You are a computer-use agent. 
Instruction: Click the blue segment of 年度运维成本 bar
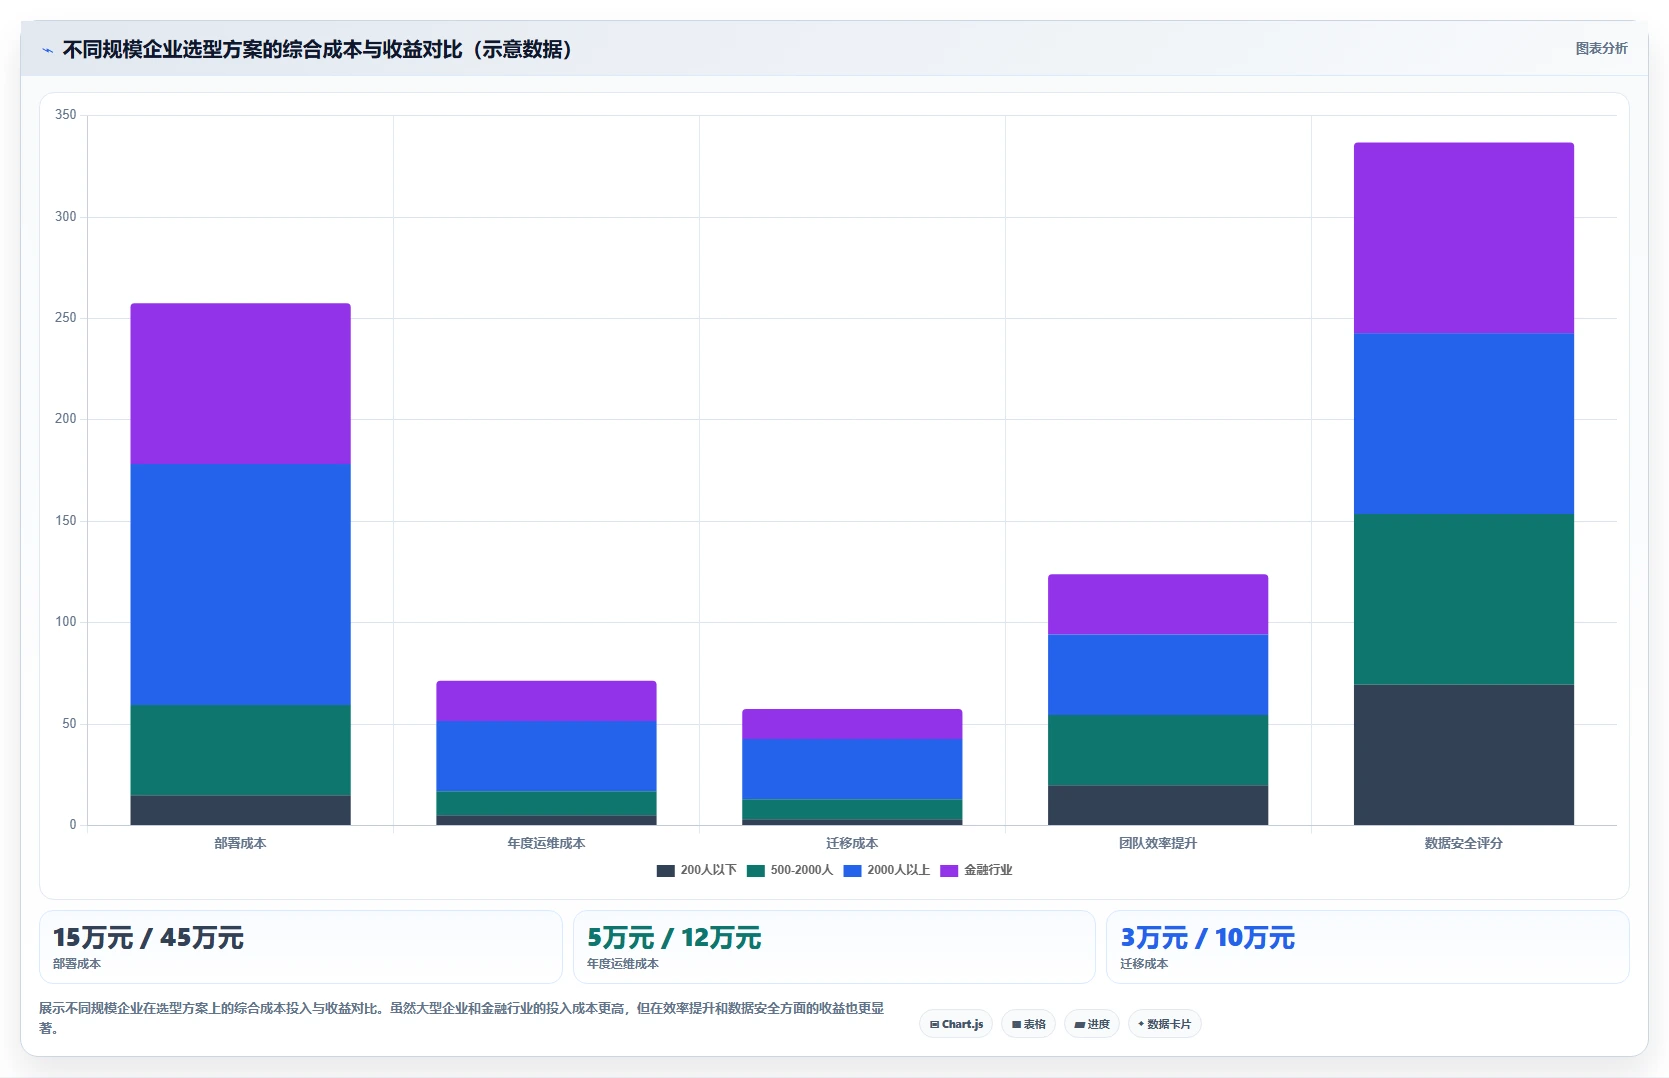pyautogui.click(x=546, y=756)
